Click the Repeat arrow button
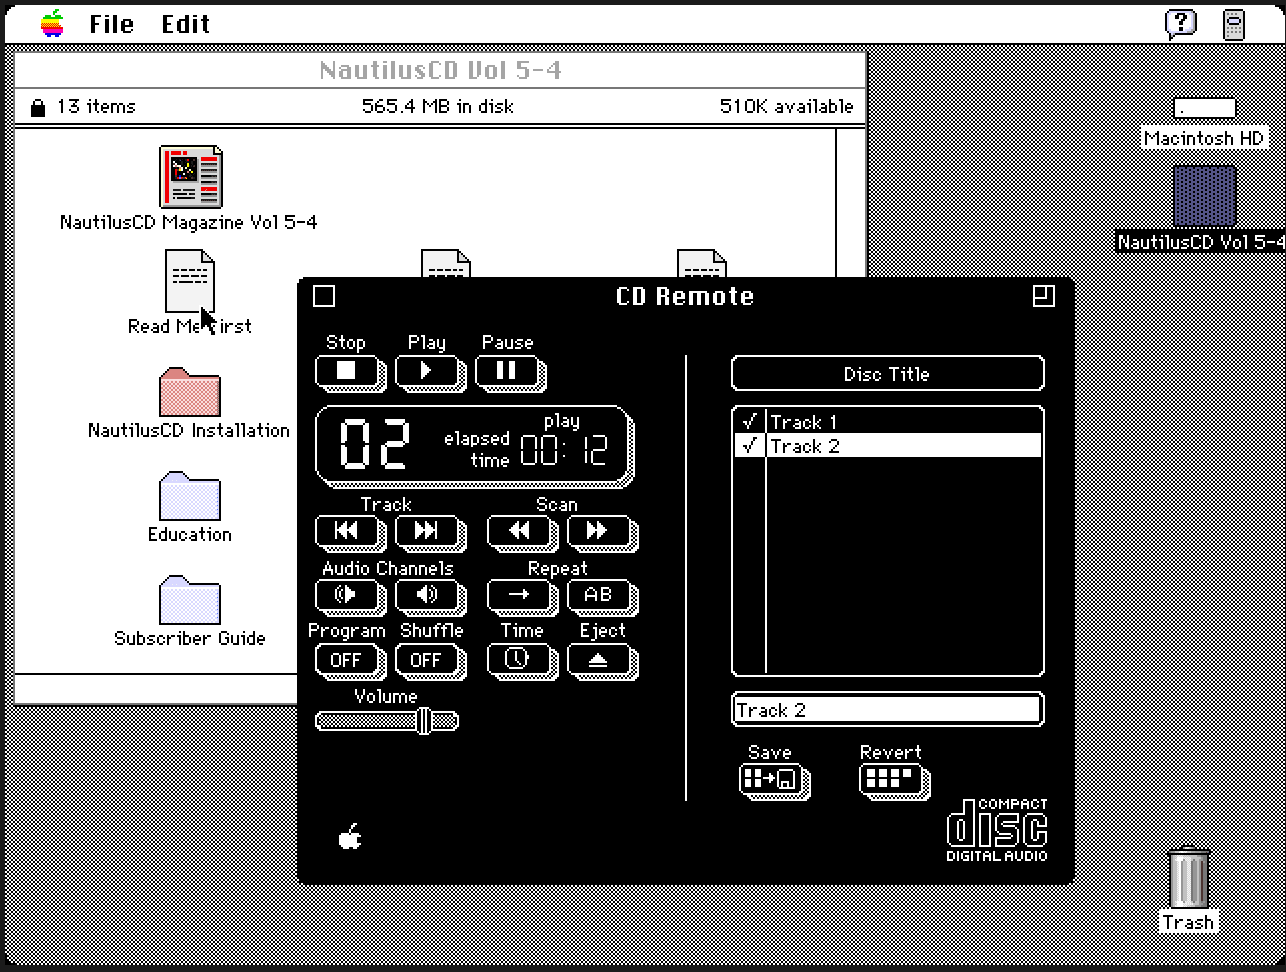The height and width of the screenshot is (972, 1286). click(521, 595)
